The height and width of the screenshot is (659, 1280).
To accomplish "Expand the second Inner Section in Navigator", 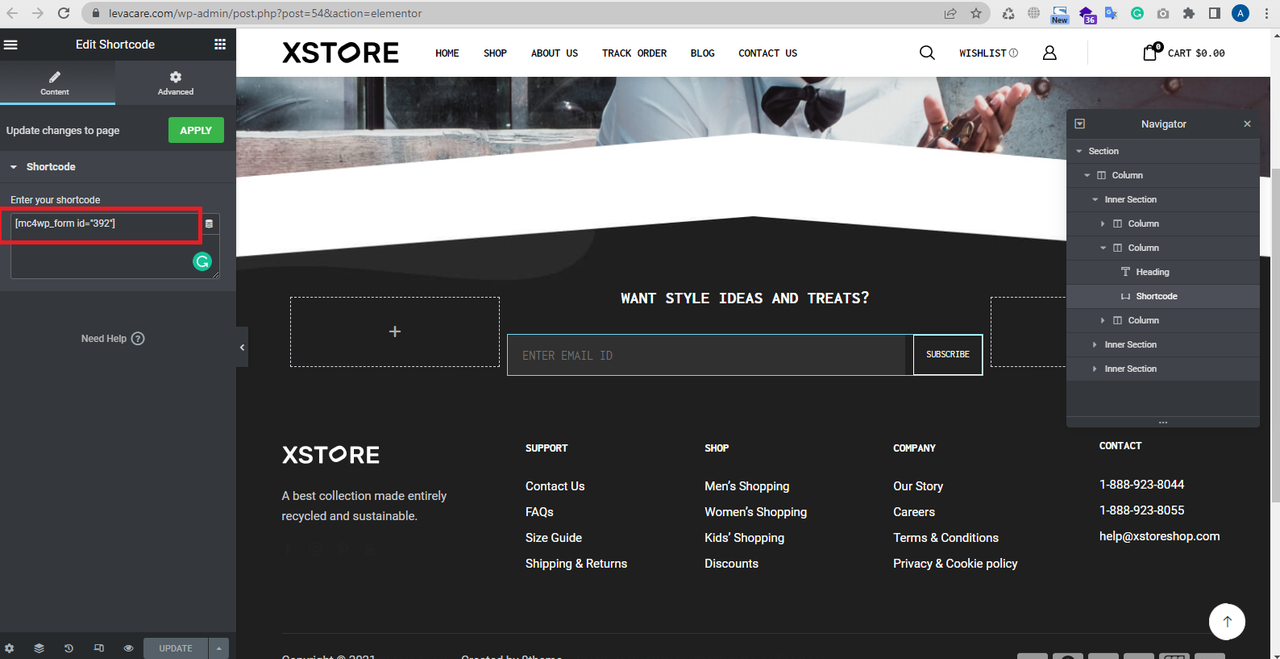I will [x=1095, y=345].
